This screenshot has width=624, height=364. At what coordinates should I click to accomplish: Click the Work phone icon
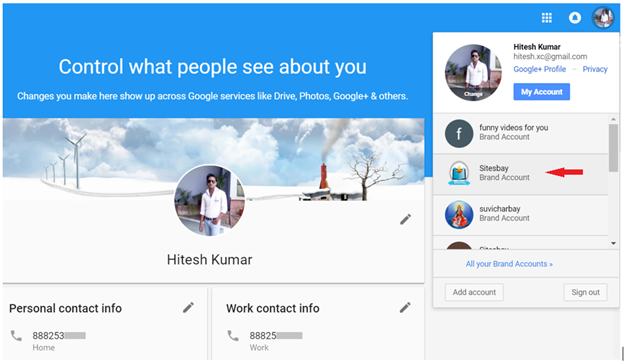(233, 336)
